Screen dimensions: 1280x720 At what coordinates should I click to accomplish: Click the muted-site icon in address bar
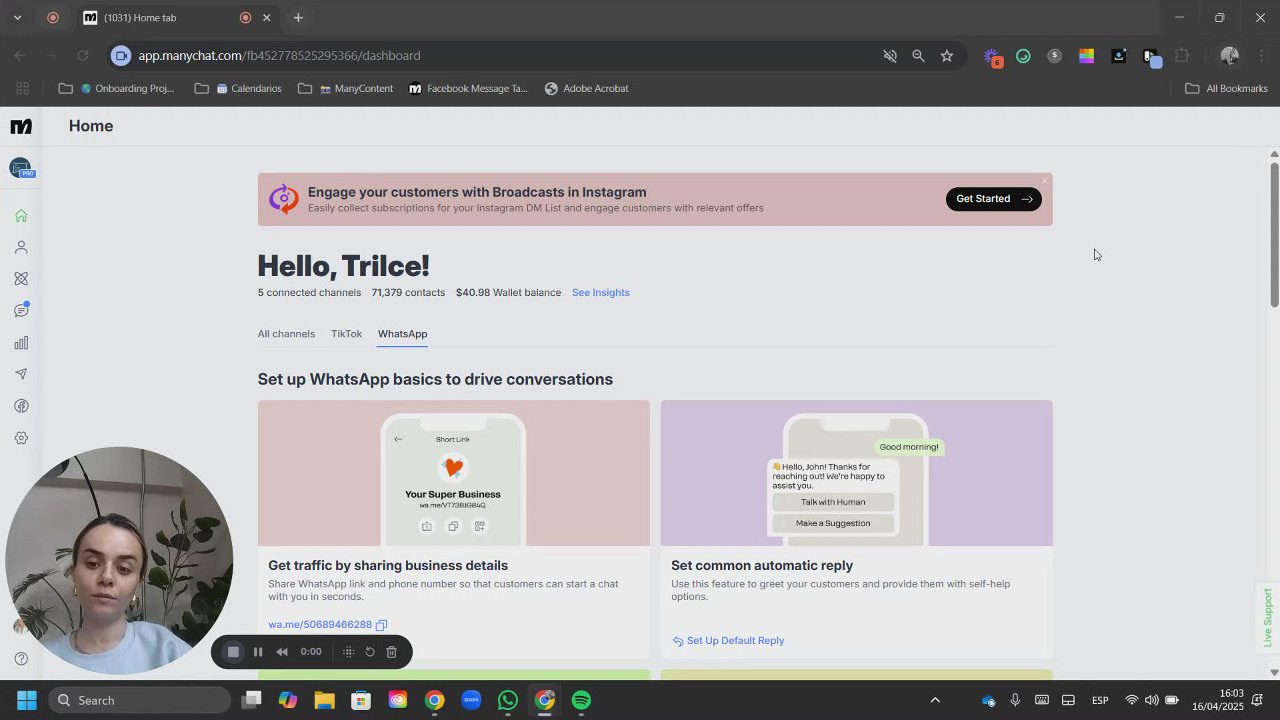890,56
